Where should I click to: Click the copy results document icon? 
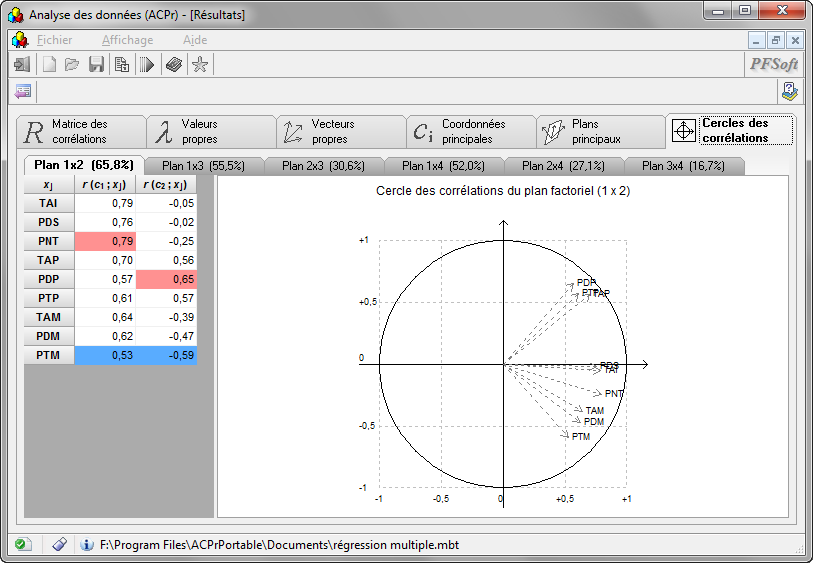point(121,65)
